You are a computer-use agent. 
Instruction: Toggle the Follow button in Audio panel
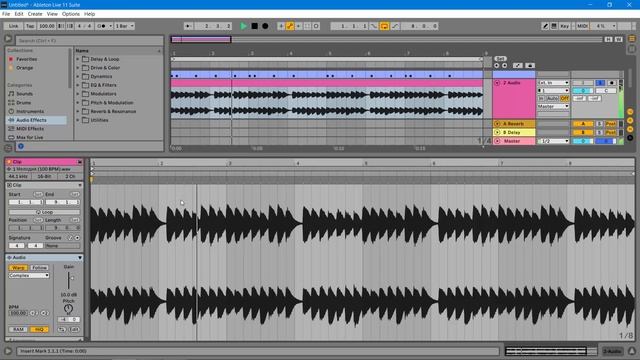[x=39, y=268]
